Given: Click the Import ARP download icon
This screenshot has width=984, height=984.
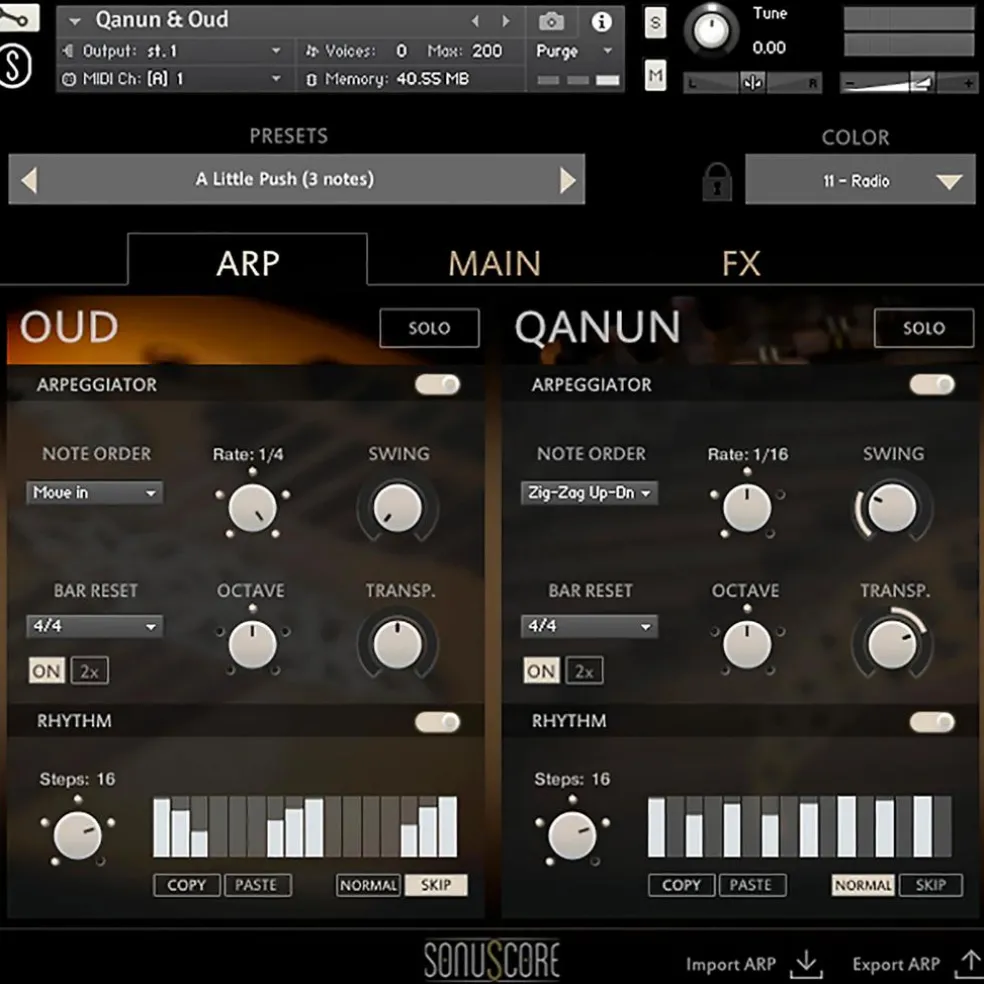Looking at the screenshot, I should pos(806,964).
